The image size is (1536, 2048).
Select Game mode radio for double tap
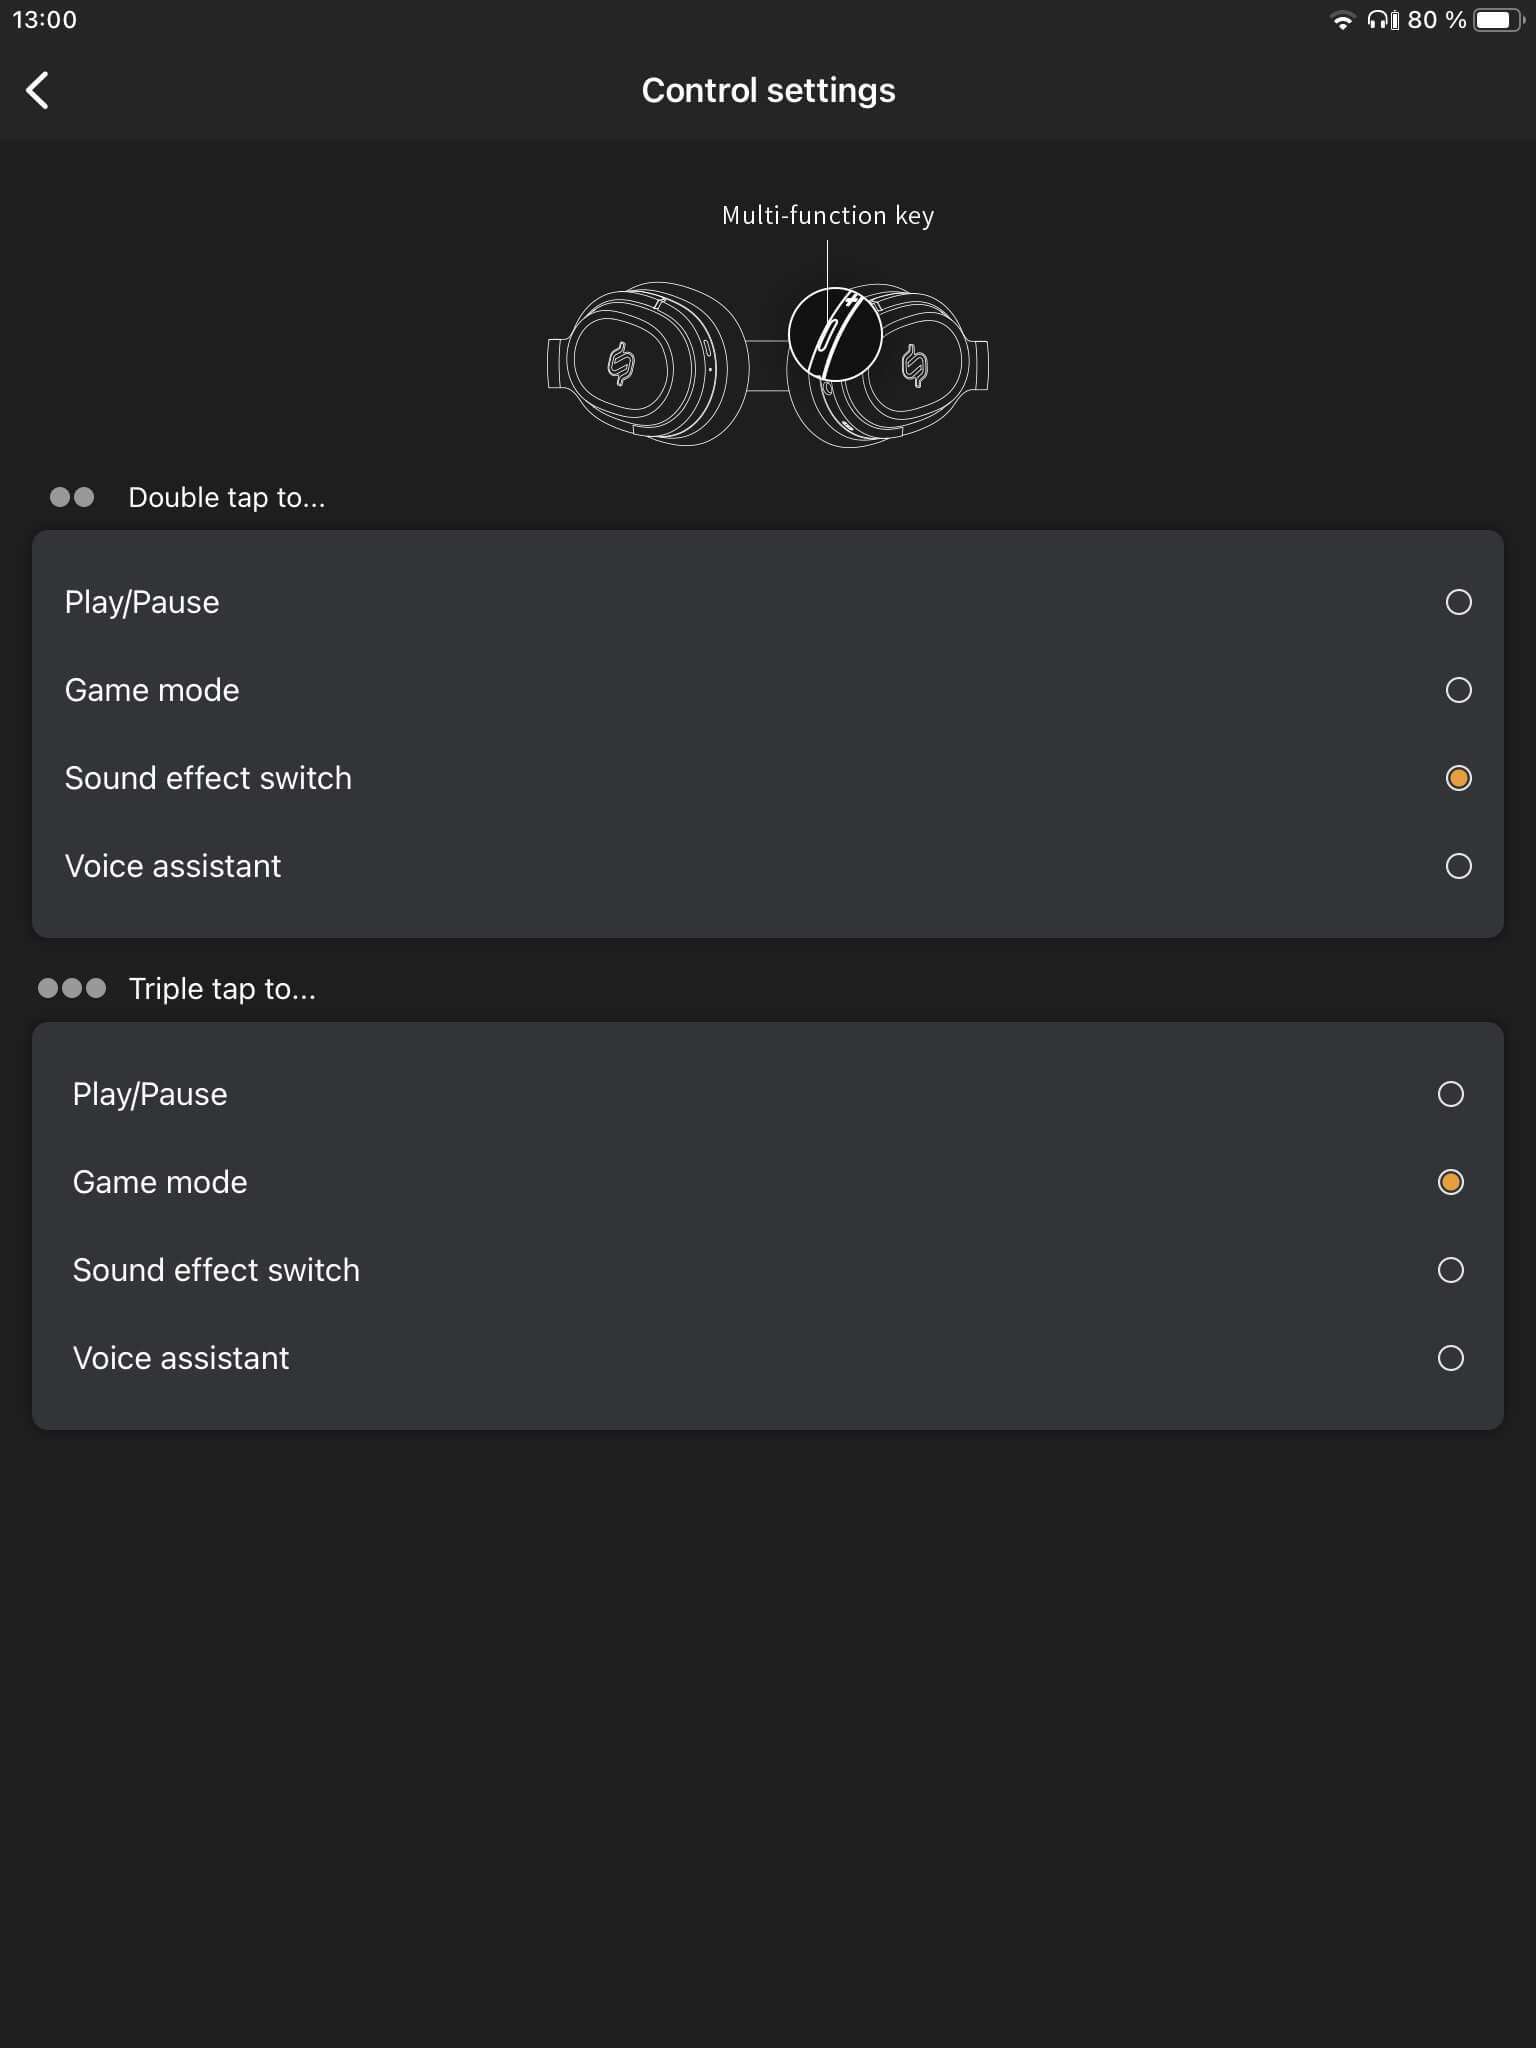click(1458, 690)
